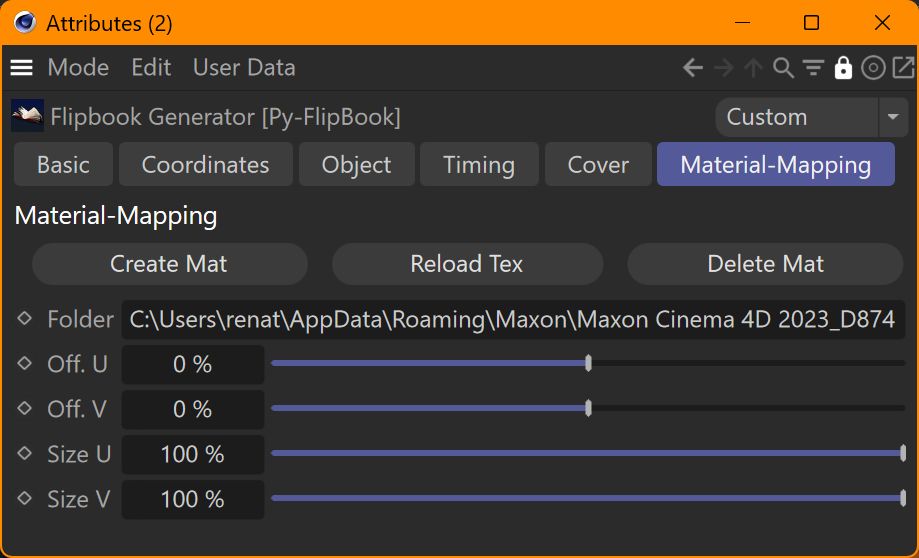The width and height of the screenshot is (919, 558).
Task: Toggle the lock element icon
Action: 843,68
